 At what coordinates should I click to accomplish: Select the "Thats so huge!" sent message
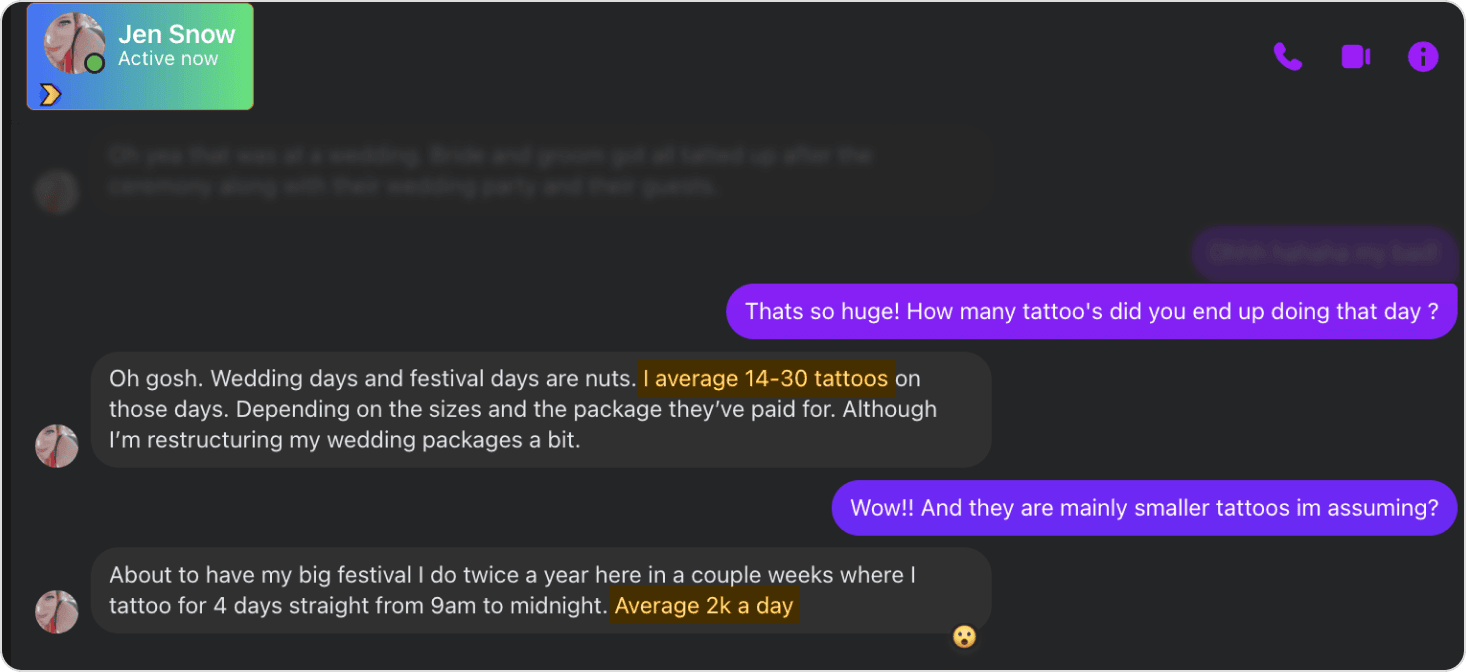click(x=1091, y=311)
